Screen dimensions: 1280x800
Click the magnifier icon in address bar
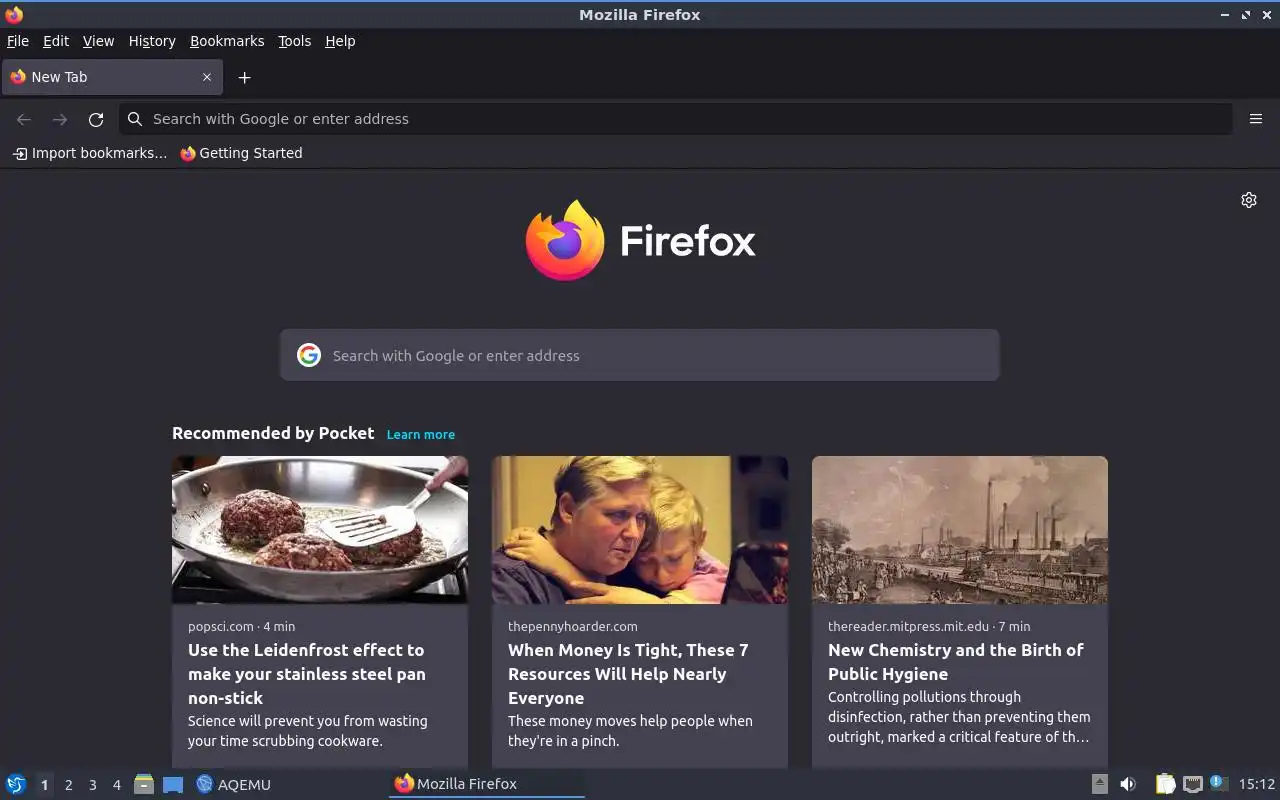[x=135, y=119]
